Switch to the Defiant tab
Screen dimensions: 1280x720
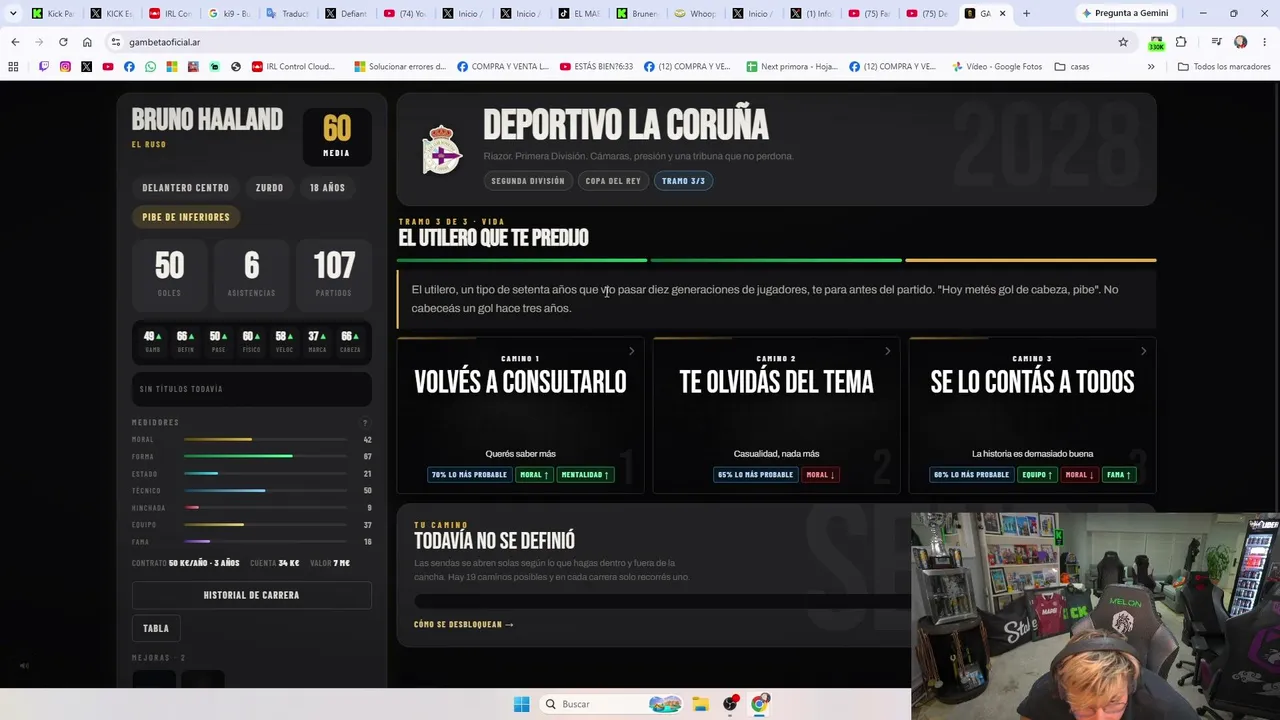345,13
